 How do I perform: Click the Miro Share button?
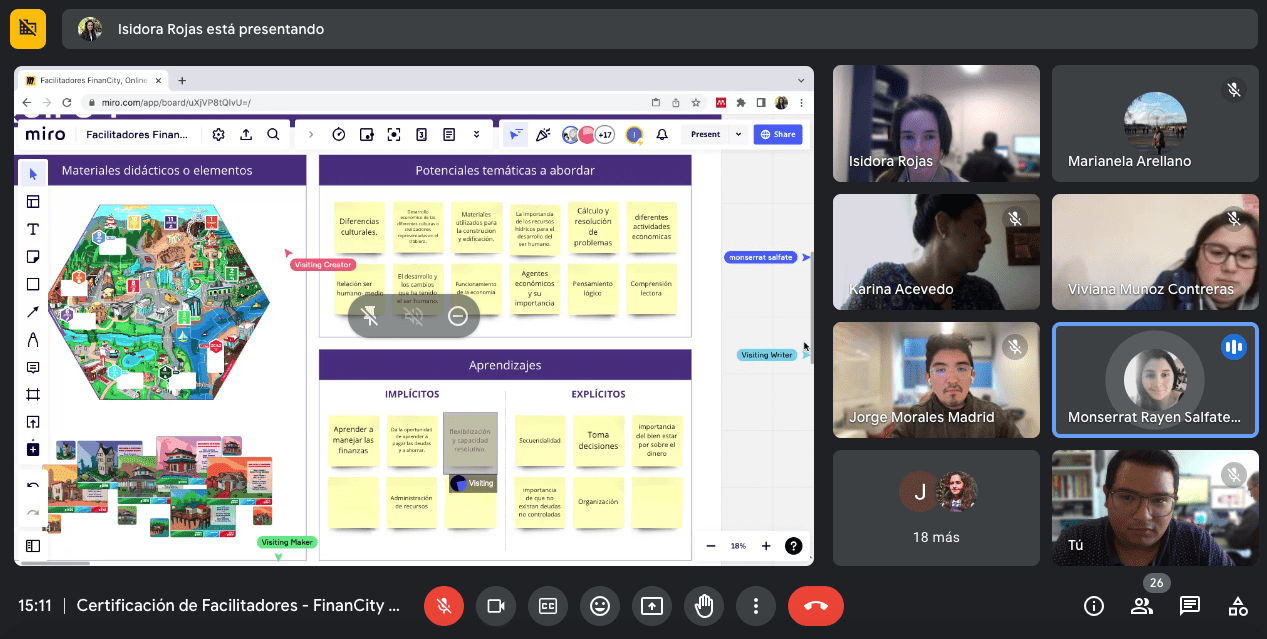778,134
